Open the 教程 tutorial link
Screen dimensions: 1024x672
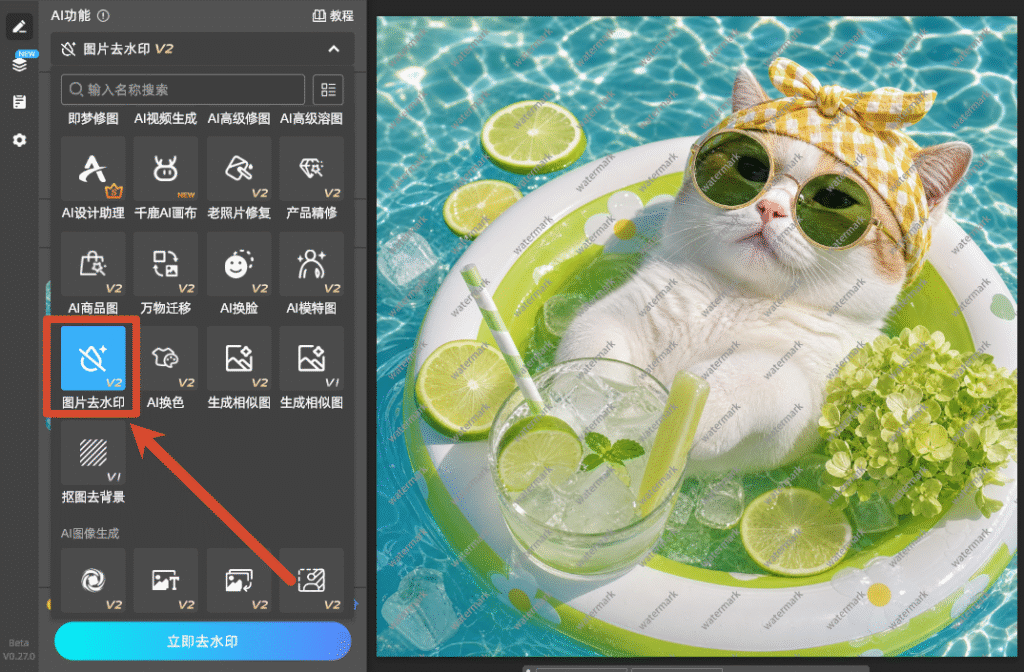(333, 16)
